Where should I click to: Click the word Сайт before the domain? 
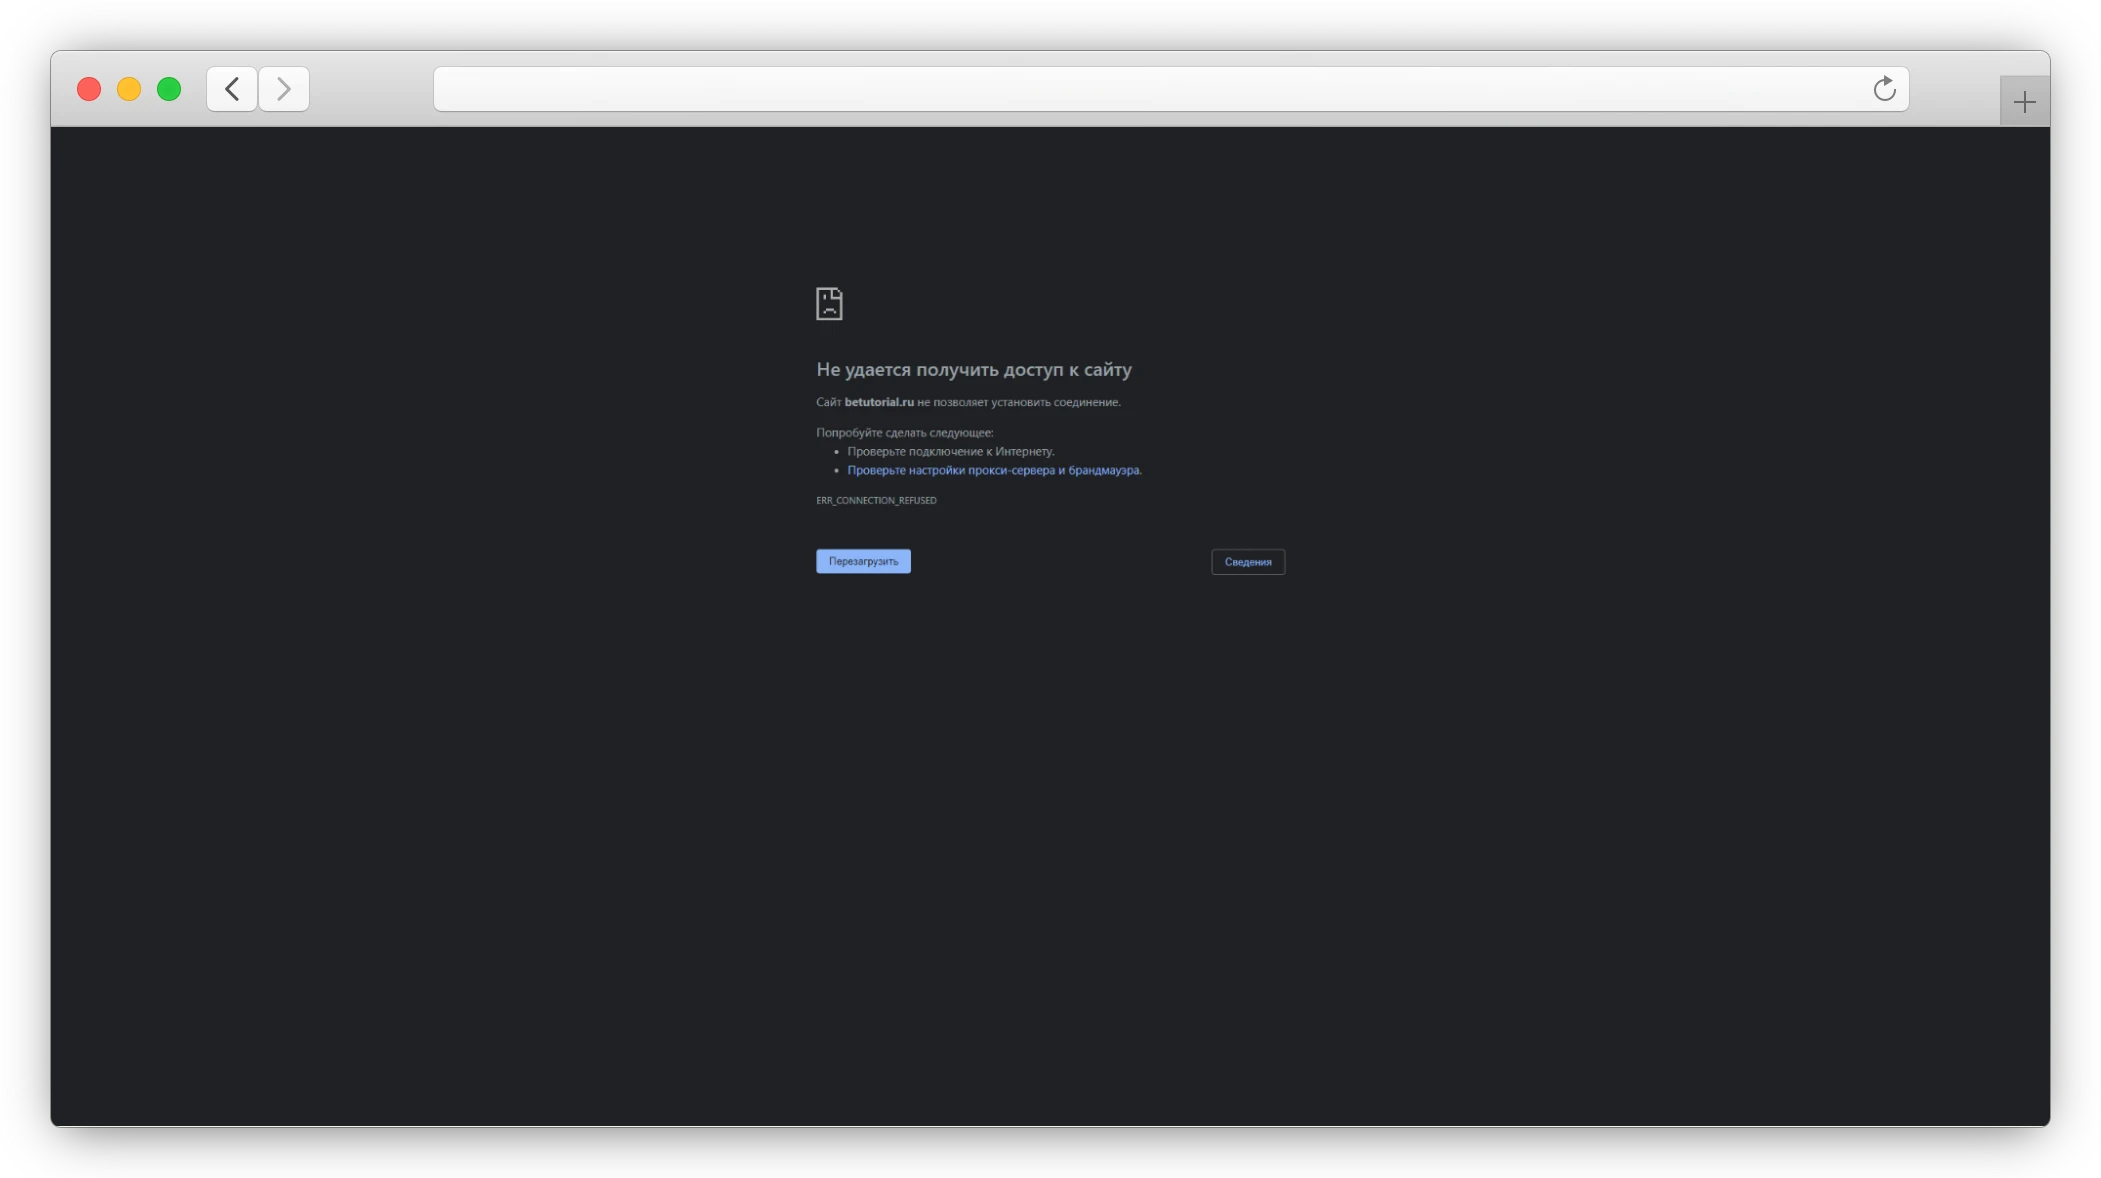coord(828,402)
